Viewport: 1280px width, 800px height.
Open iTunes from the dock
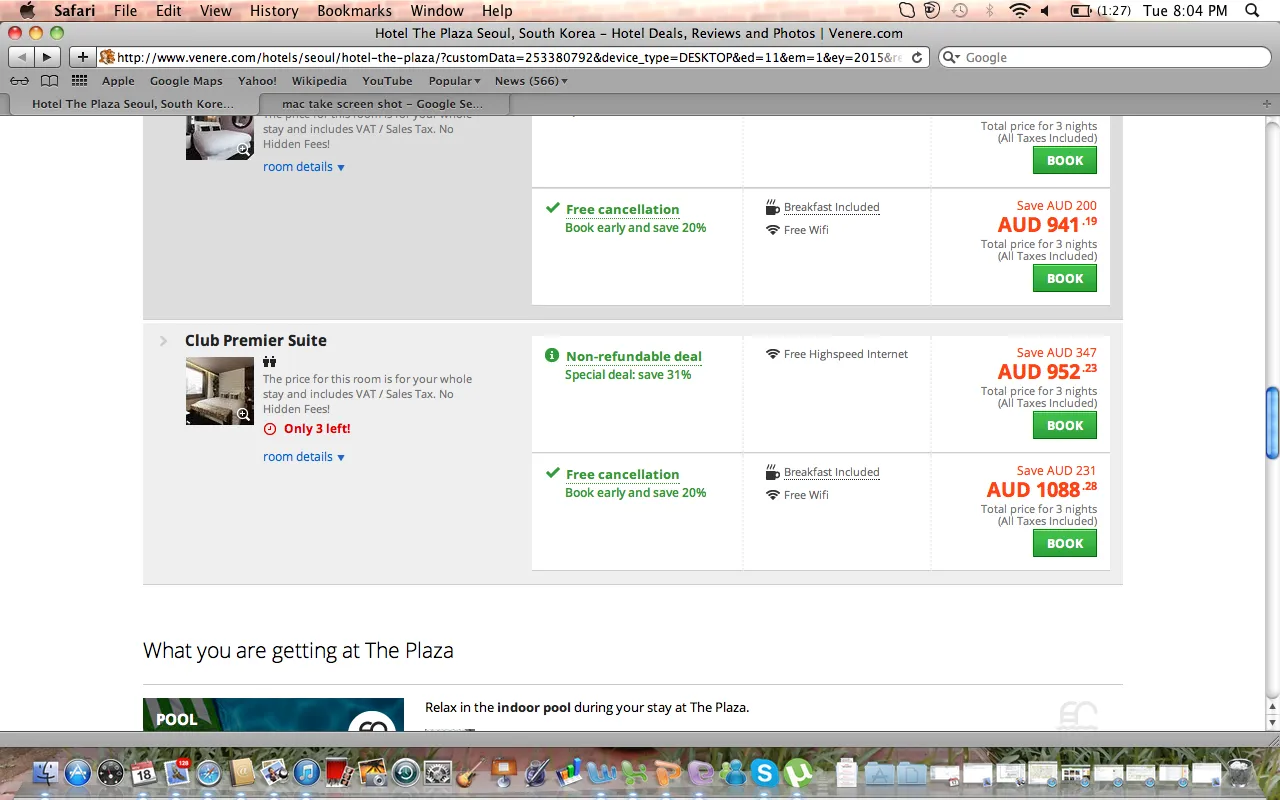pyautogui.click(x=307, y=773)
